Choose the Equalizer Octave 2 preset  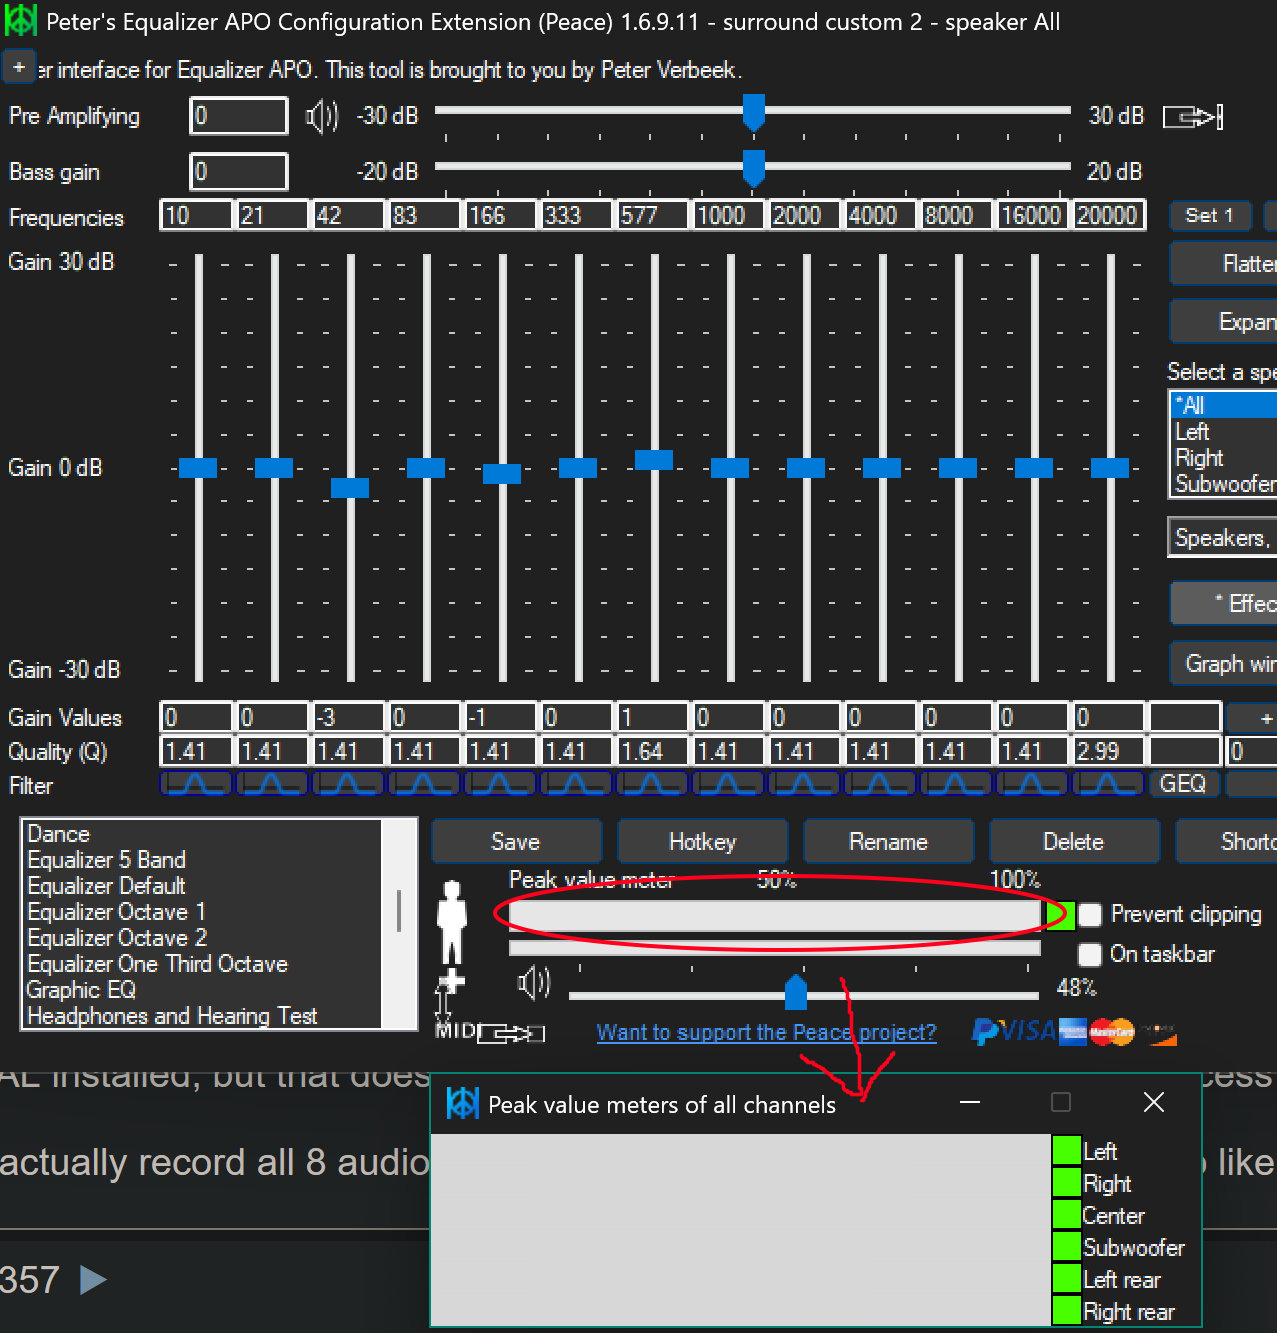(x=203, y=938)
